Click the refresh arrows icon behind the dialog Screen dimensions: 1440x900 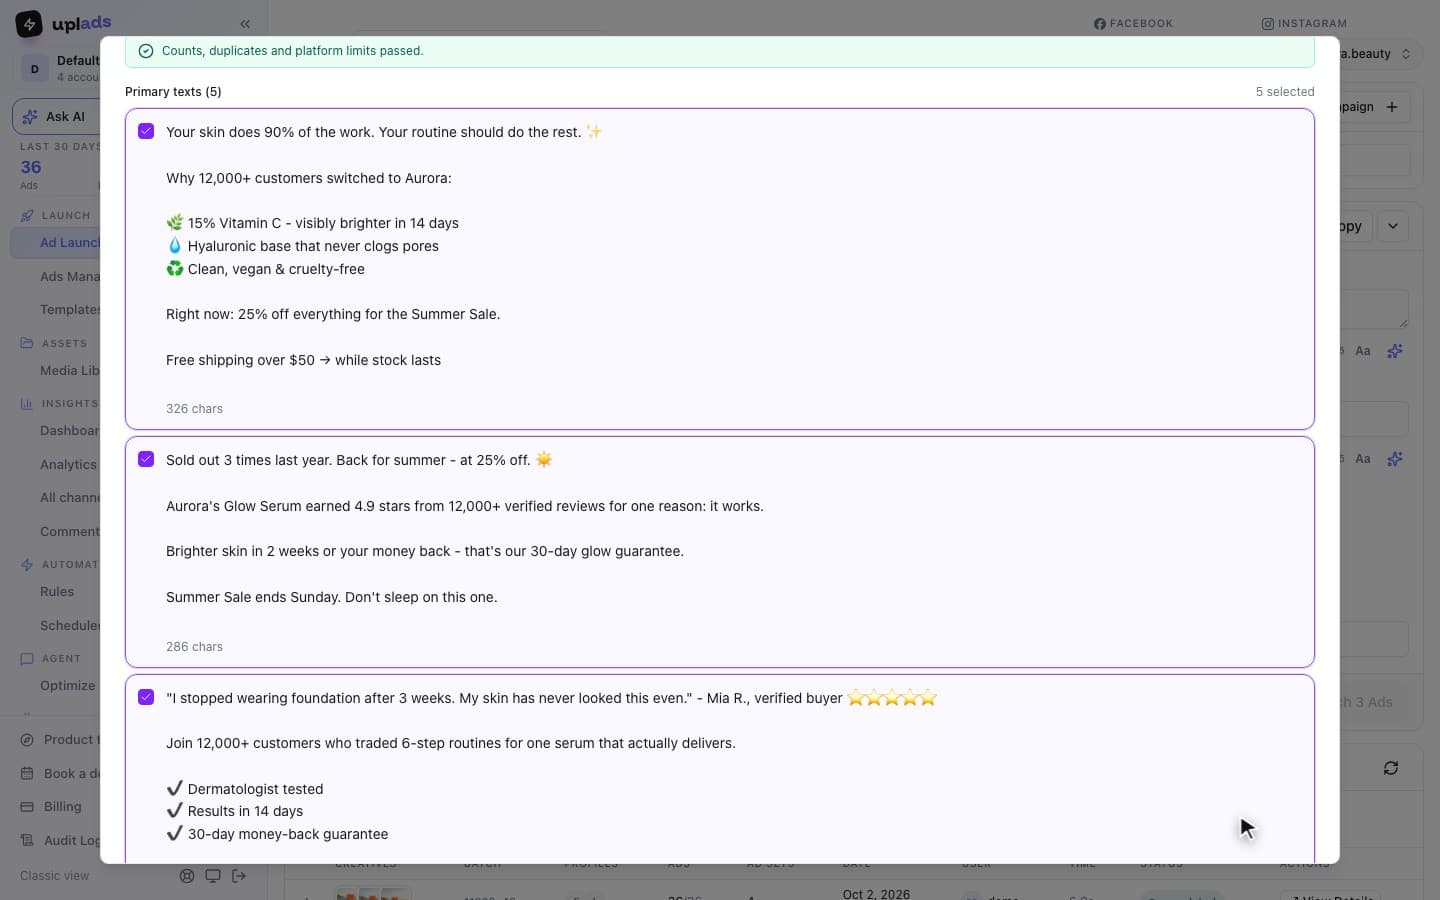[x=1391, y=768]
